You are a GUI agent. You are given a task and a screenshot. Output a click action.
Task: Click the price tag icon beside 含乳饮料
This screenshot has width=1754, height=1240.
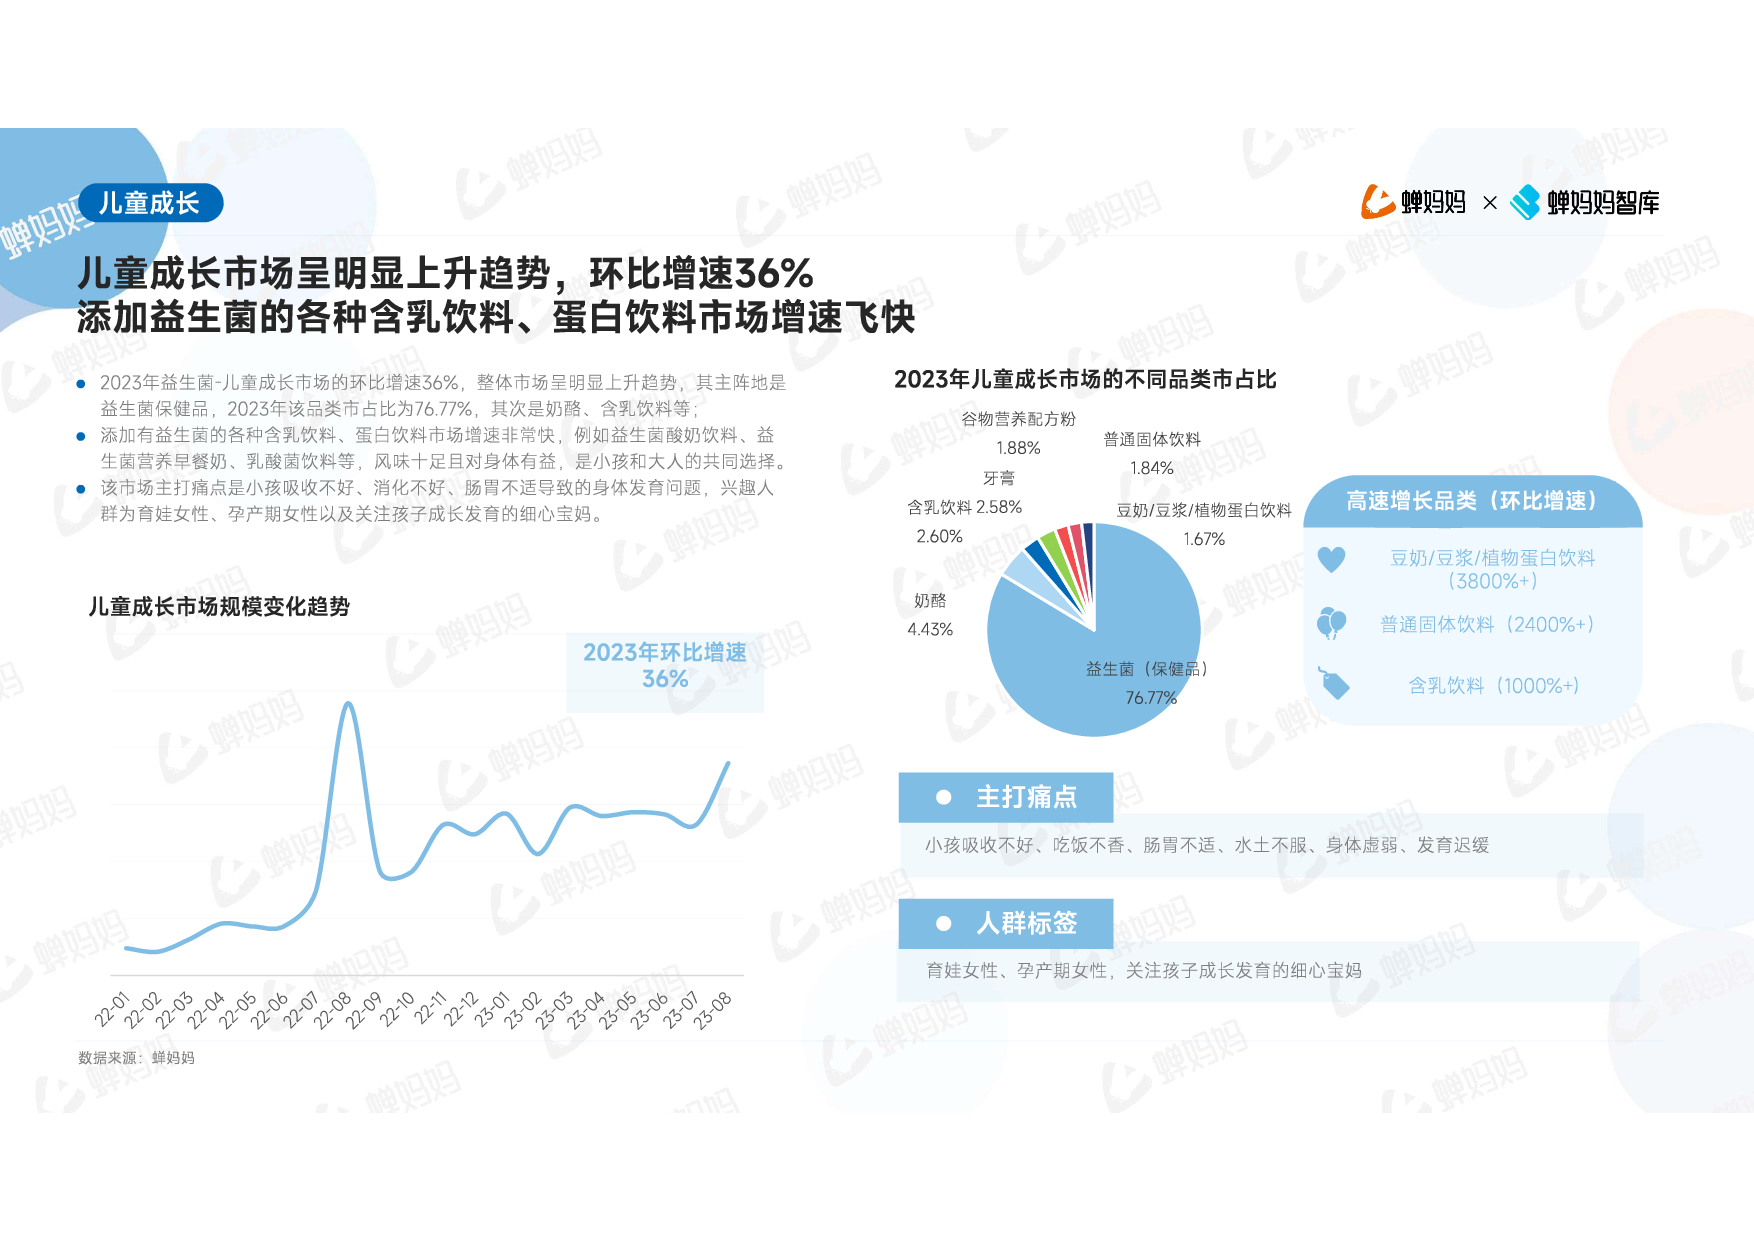pyautogui.click(x=1333, y=684)
